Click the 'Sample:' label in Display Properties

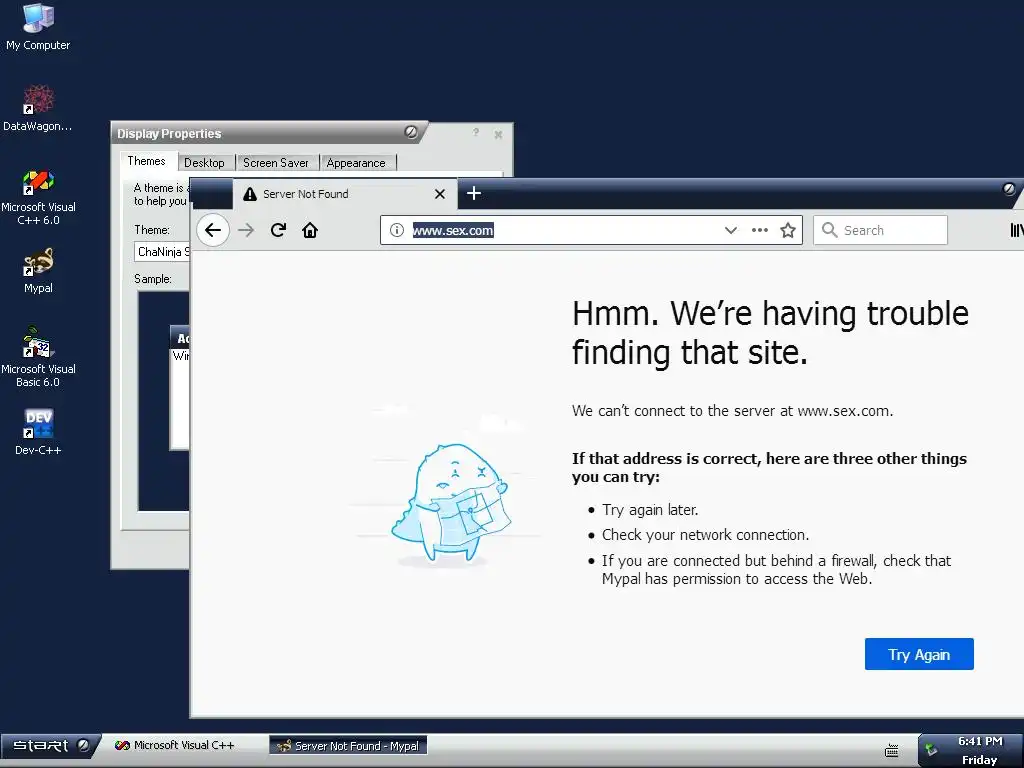tap(153, 279)
